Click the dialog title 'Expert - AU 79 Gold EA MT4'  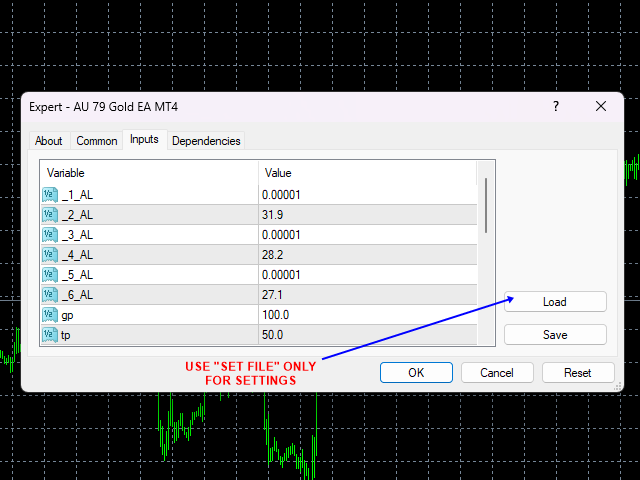coord(104,107)
